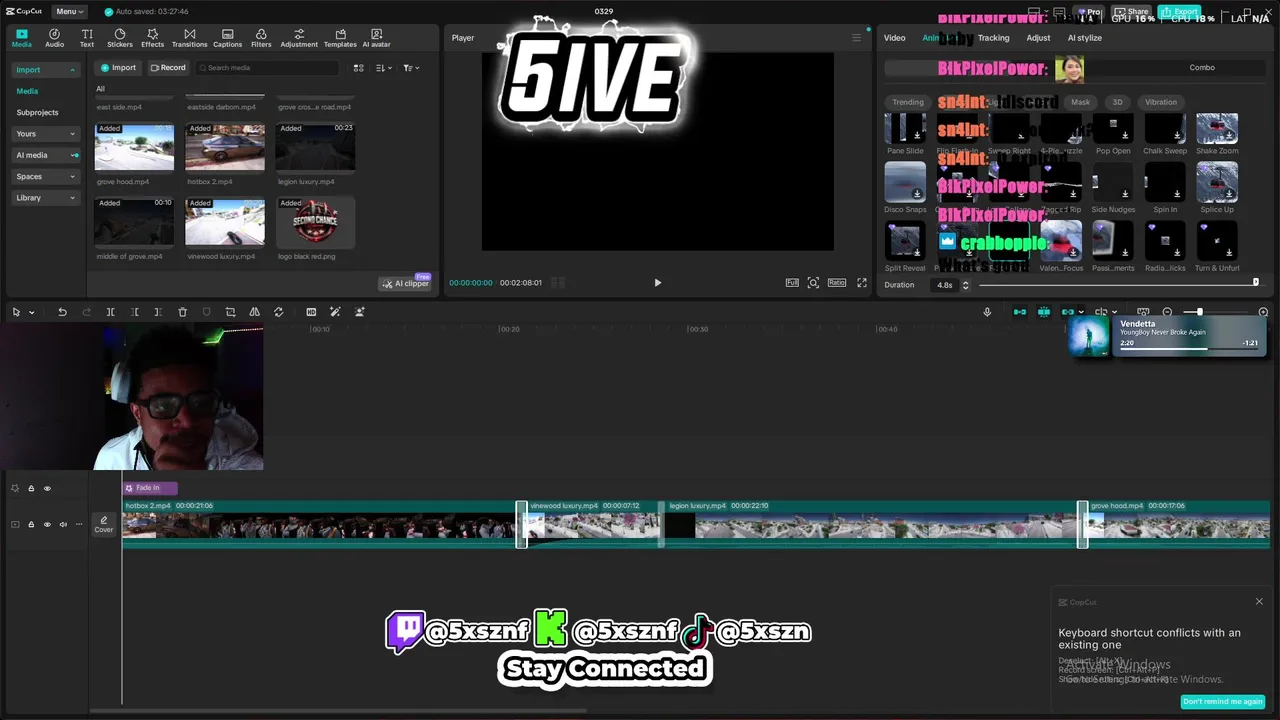Select the Combo animation tab
The image size is (1280, 720).
(x=1202, y=68)
